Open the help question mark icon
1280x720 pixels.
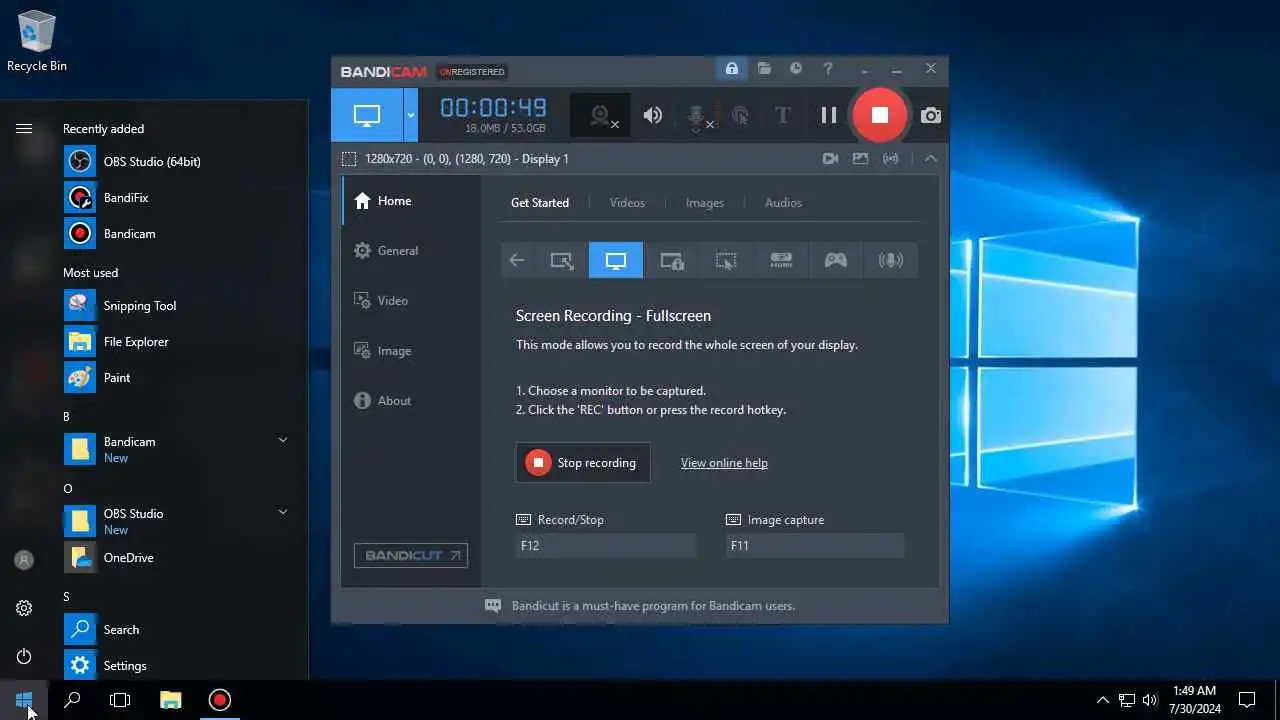pos(828,69)
